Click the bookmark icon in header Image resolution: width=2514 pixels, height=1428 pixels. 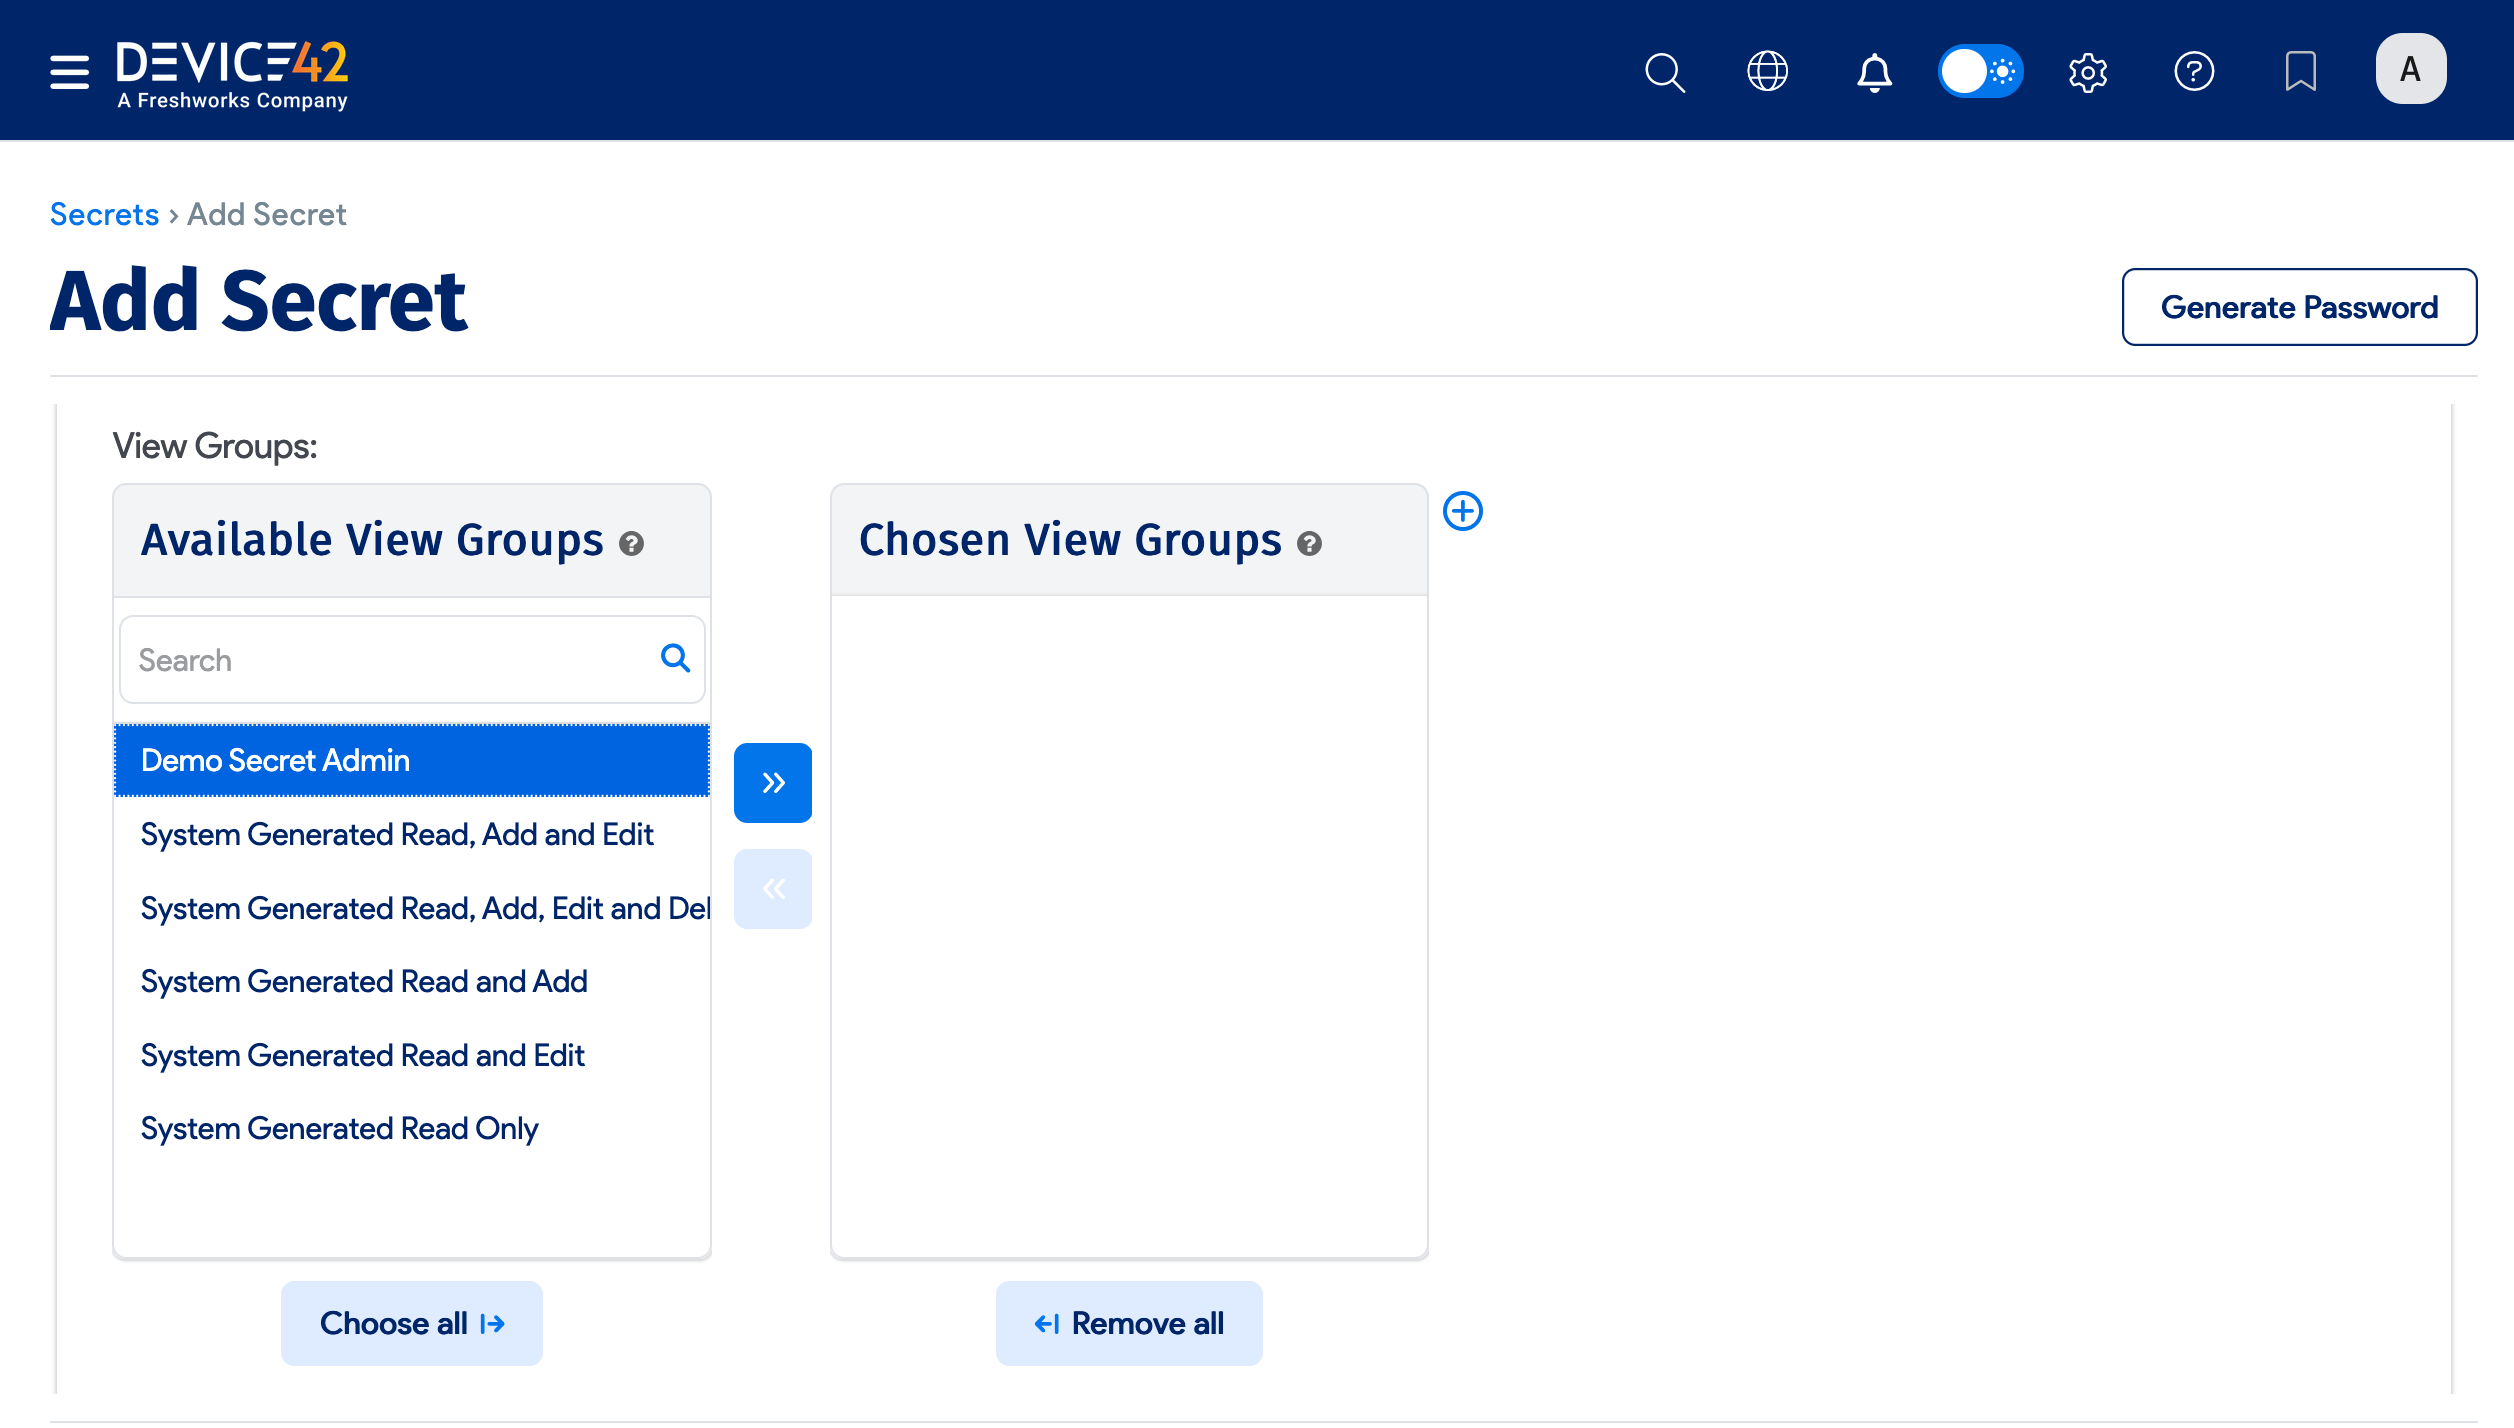(2300, 72)
